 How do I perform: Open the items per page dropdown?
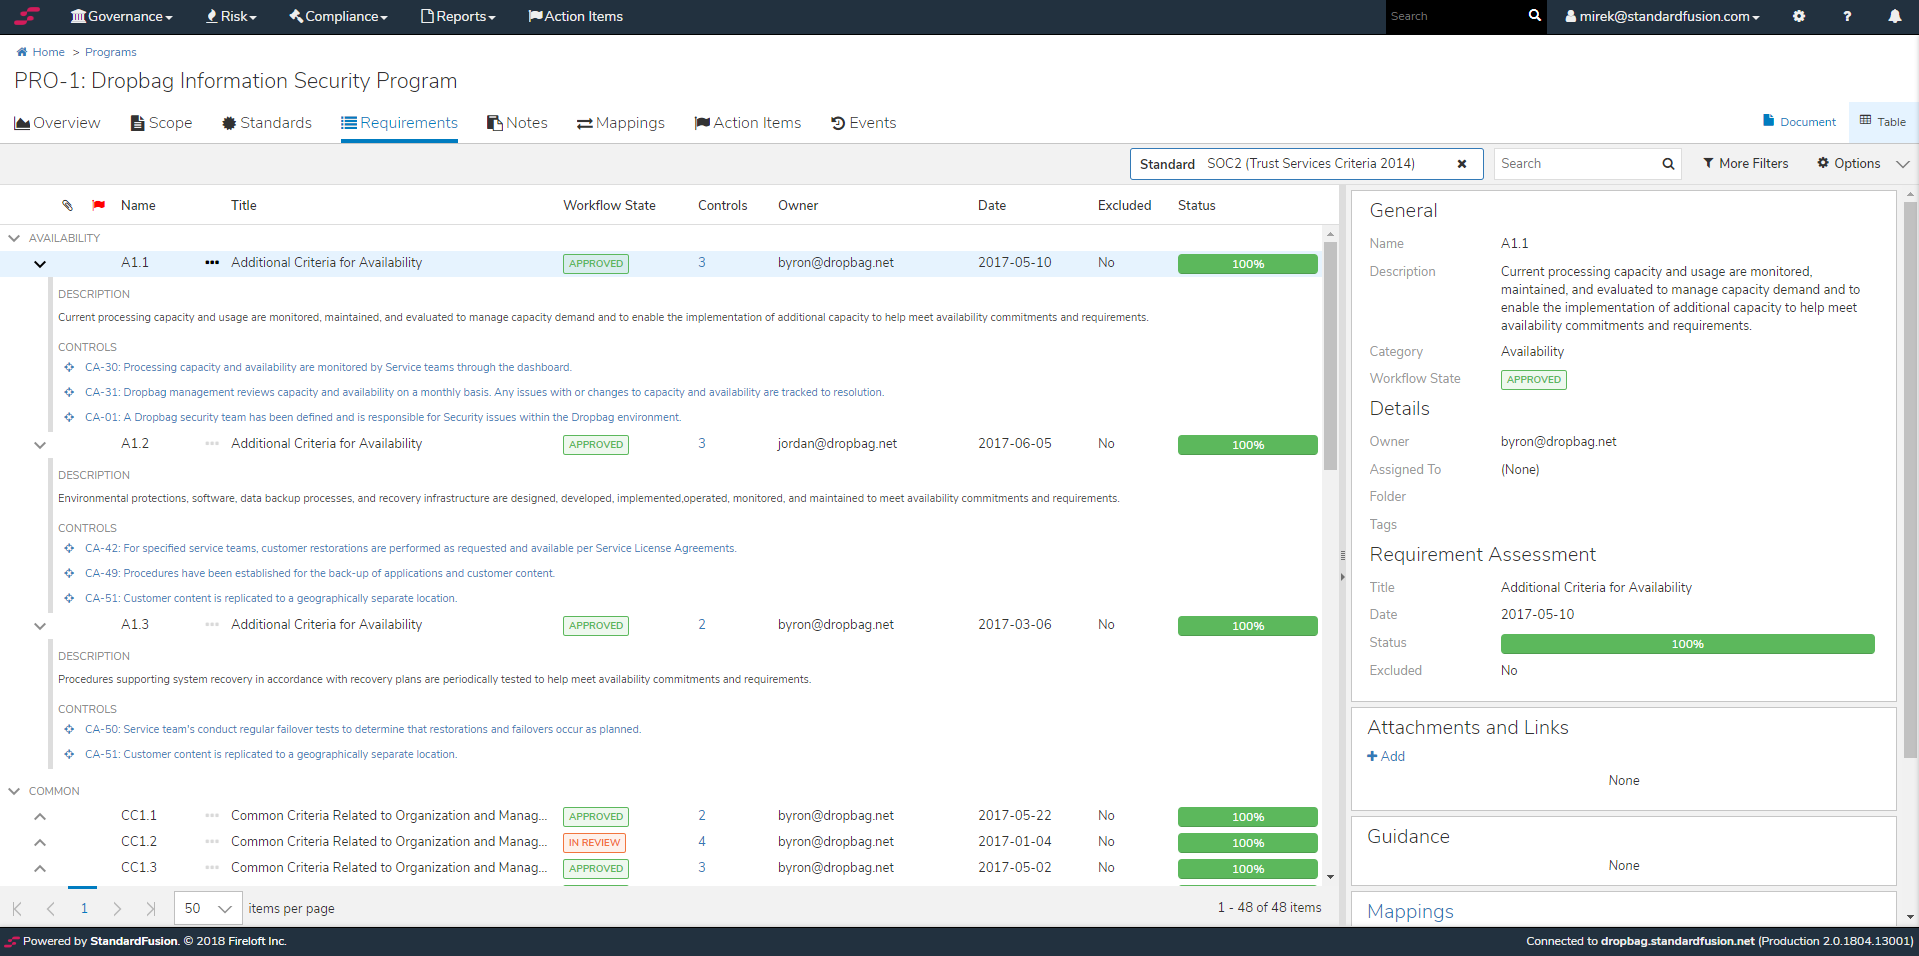pyautogui.click(x=208, y=909)
